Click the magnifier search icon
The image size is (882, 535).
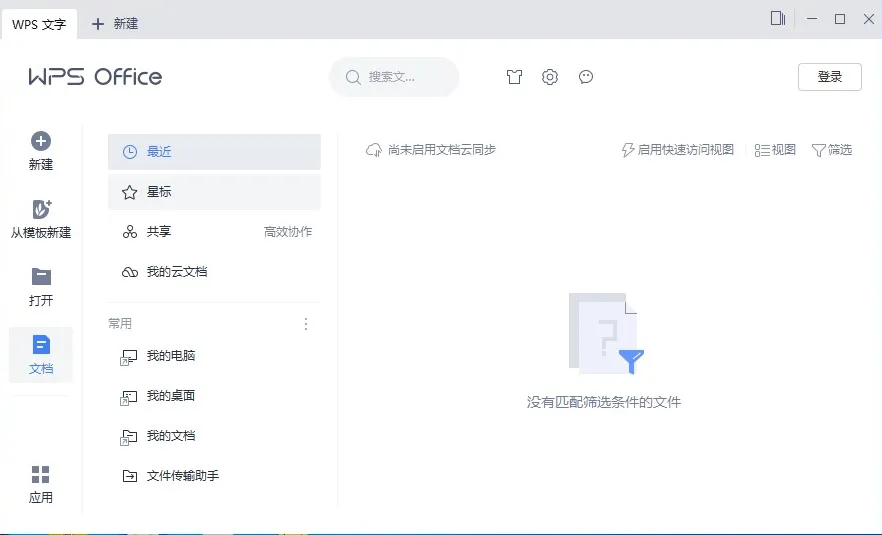point(353,77)
